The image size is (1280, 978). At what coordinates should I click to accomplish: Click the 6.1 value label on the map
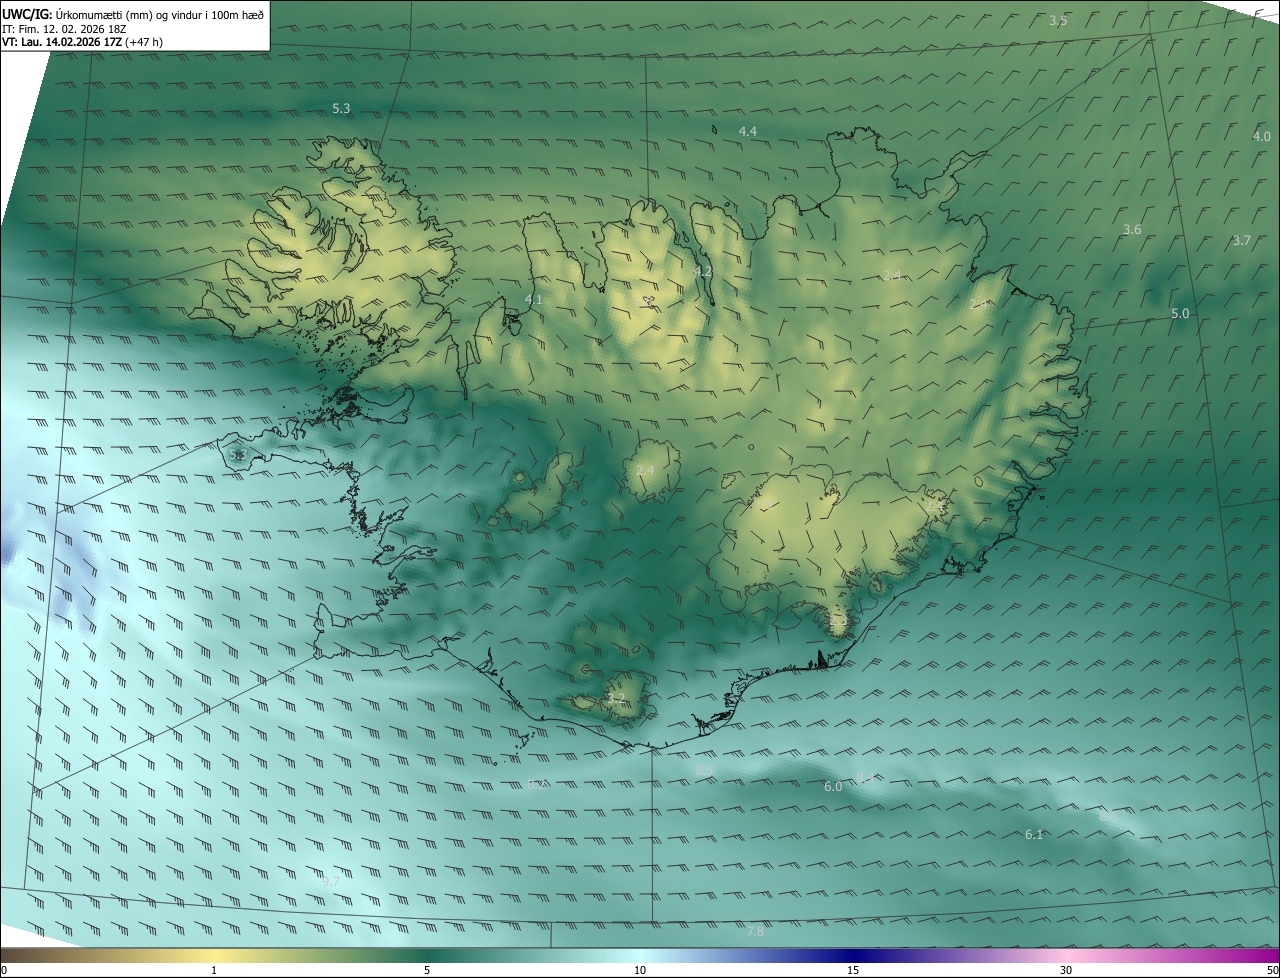pos(1034,835)
